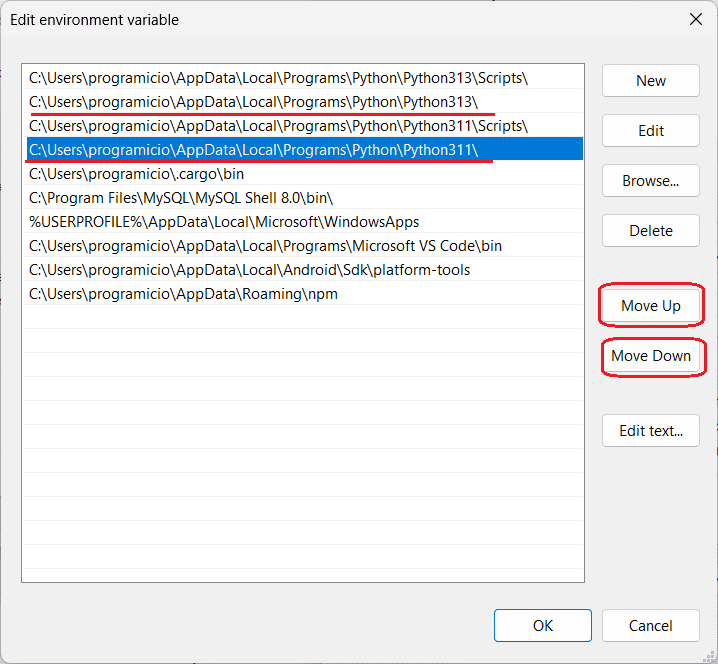718x664 pixels.
Task: Select the Roaming\npm path entry
Action: pyautogui.click(x=303, y=294)
